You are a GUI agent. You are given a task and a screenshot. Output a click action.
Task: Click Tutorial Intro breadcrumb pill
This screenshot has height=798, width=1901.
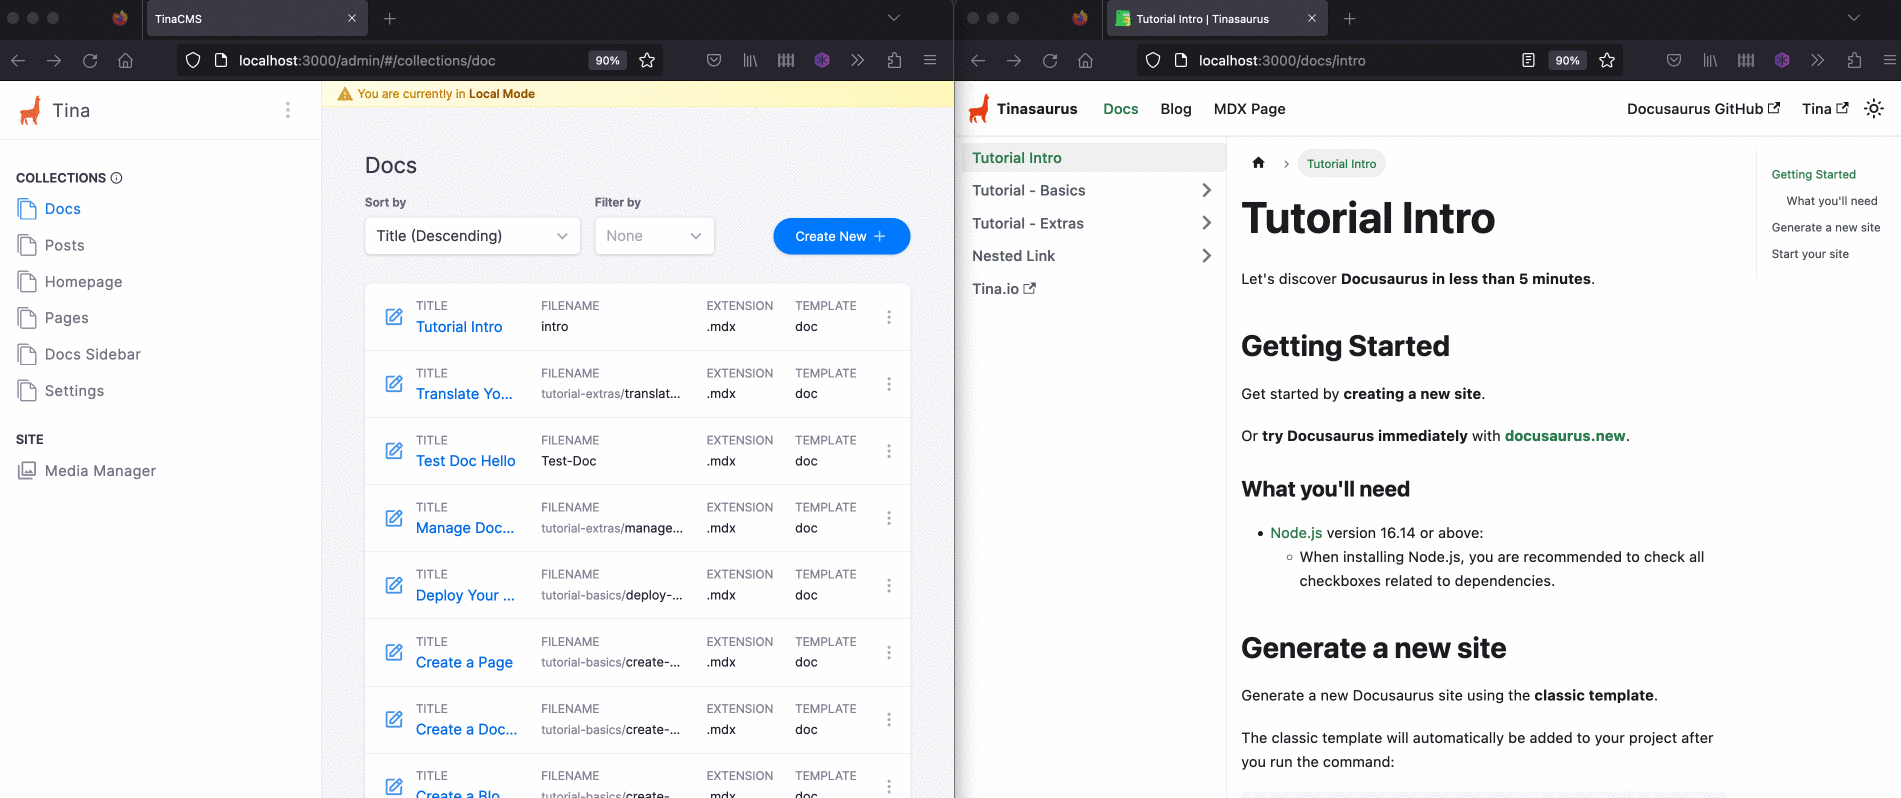click(1341, 164)
